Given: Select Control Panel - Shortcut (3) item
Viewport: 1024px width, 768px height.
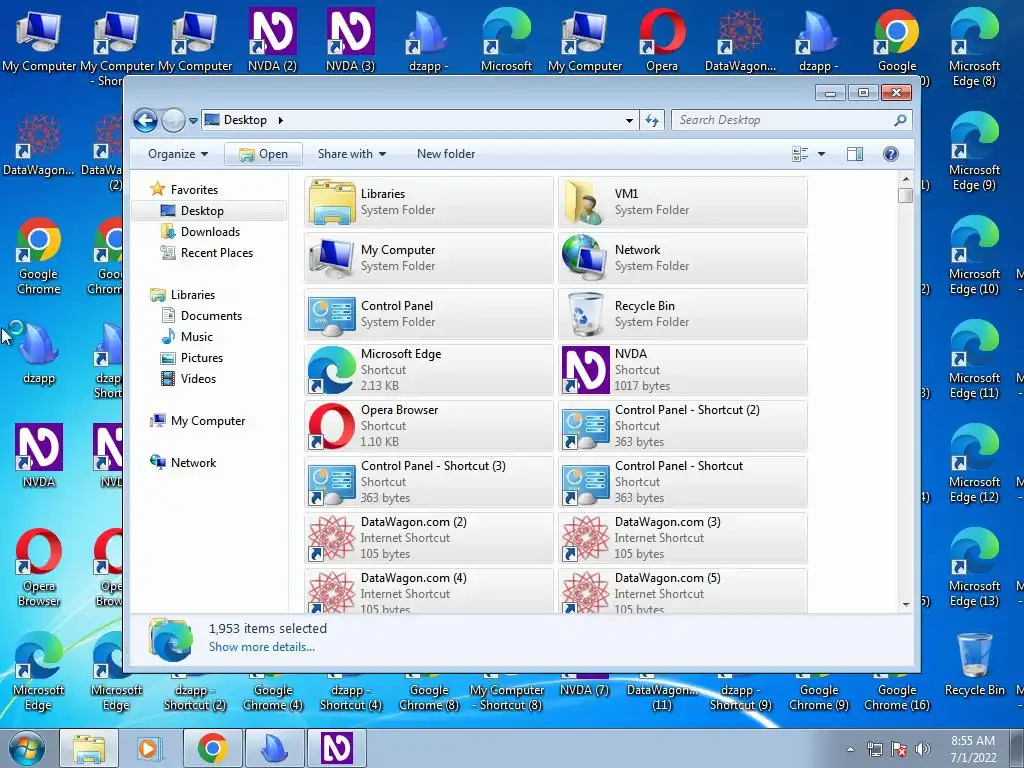Looking at the screenshot, I should 429,482.
